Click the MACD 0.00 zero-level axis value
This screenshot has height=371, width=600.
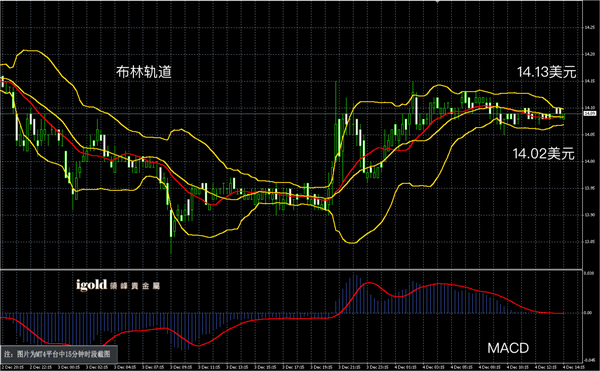588,313
